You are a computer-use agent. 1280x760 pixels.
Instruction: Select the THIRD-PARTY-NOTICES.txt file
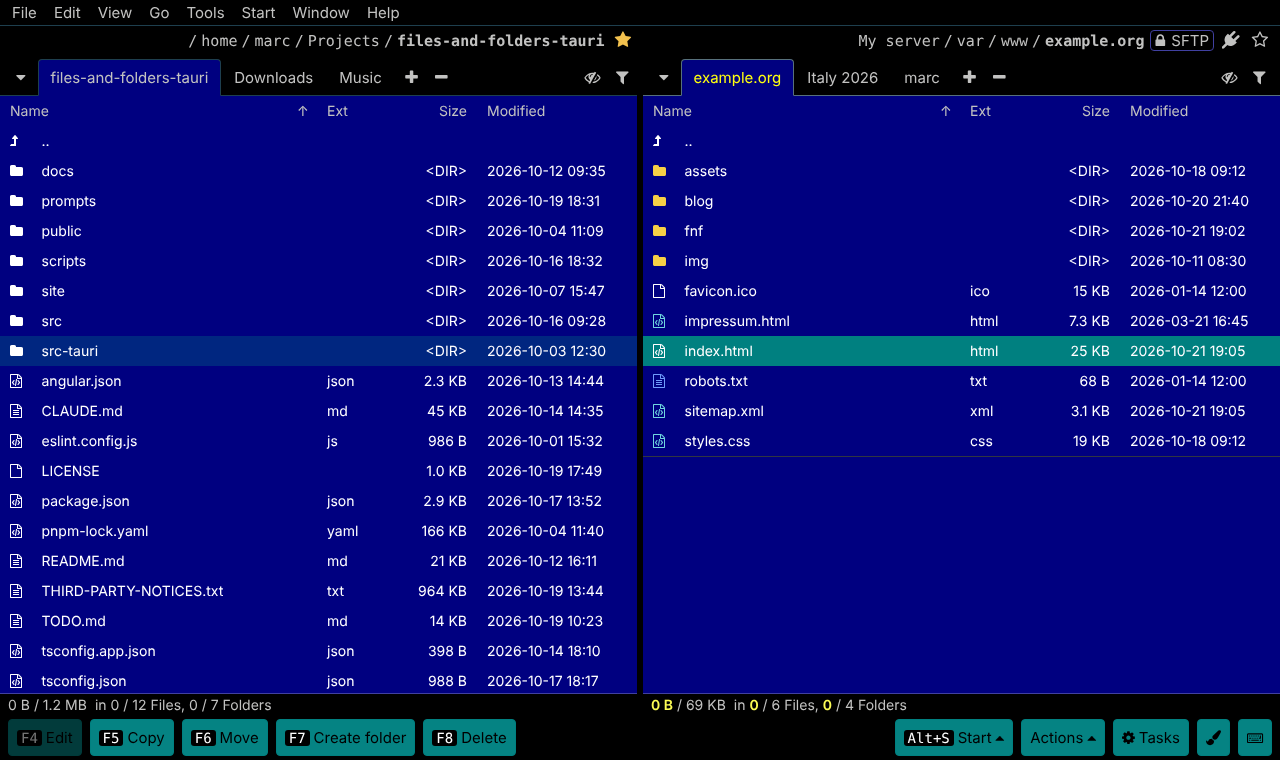319,591
